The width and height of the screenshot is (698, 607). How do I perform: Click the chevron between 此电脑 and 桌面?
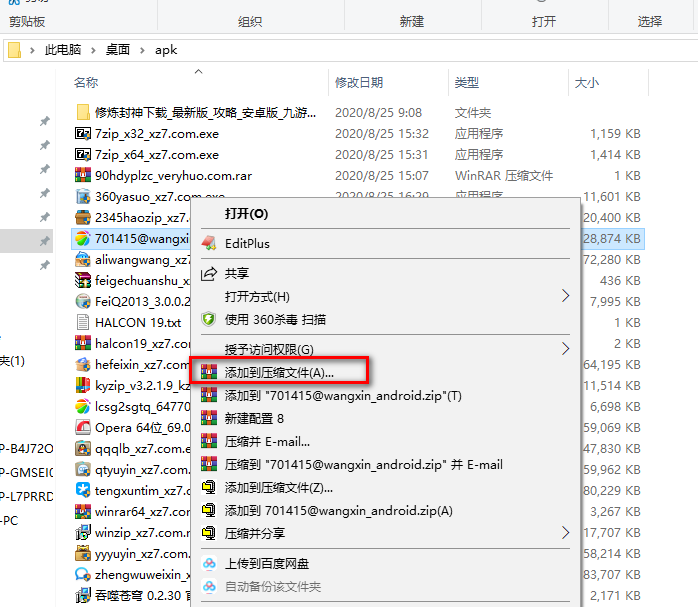click(x=93, y=50)
